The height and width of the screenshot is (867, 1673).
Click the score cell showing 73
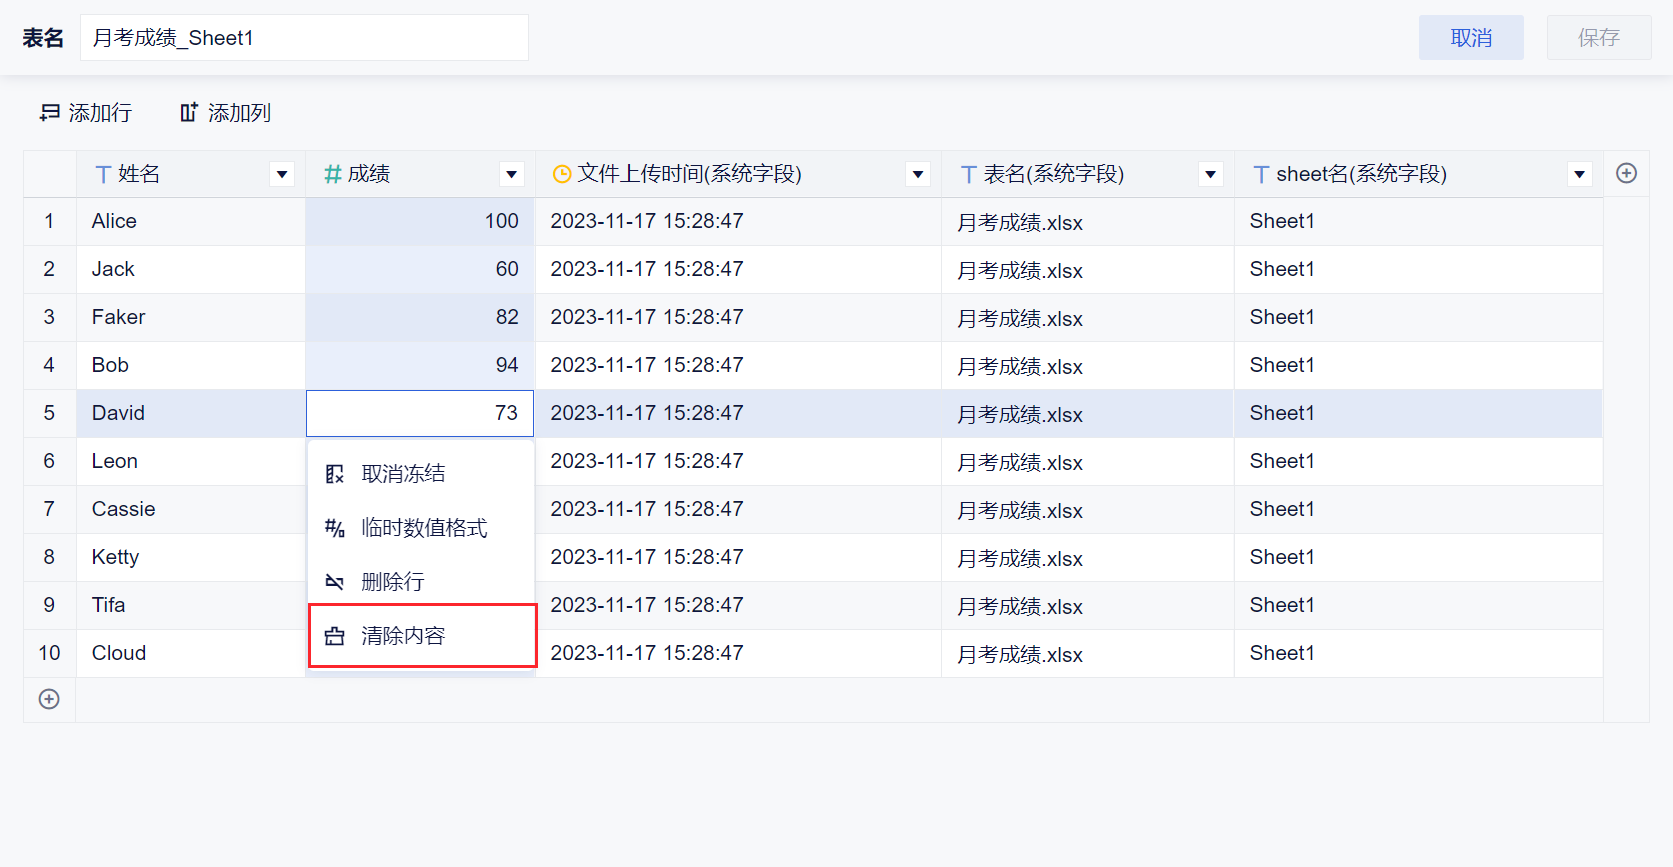click(x=420, y=413)
